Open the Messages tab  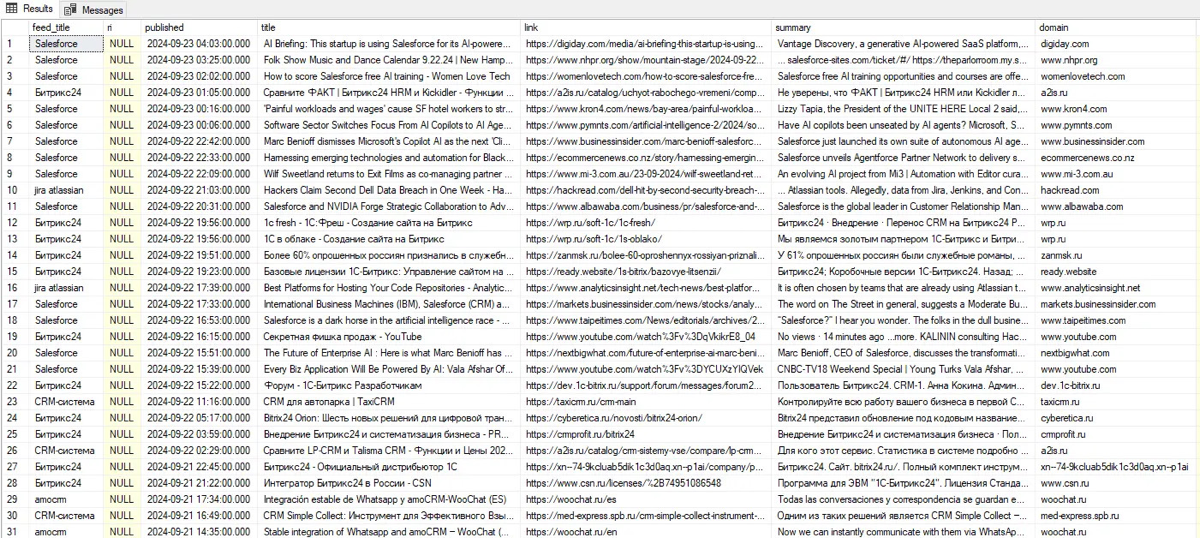[x=102, y=8]
